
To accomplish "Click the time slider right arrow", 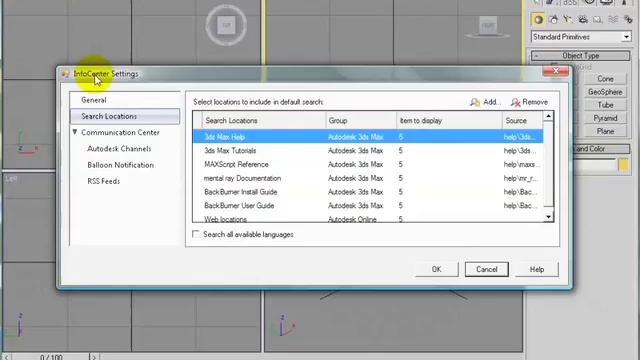I will [94, 357].
